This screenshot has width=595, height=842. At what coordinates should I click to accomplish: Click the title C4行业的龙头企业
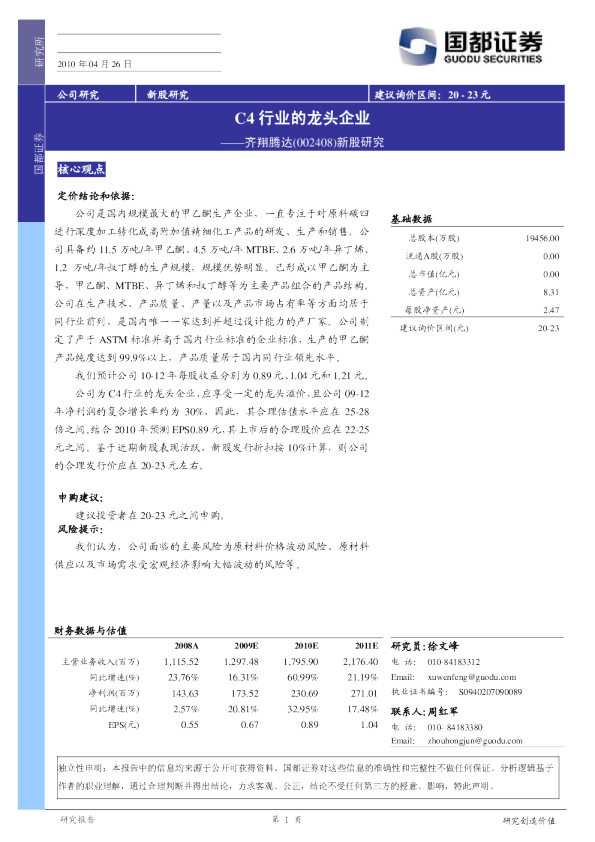[x=302, y=118]
